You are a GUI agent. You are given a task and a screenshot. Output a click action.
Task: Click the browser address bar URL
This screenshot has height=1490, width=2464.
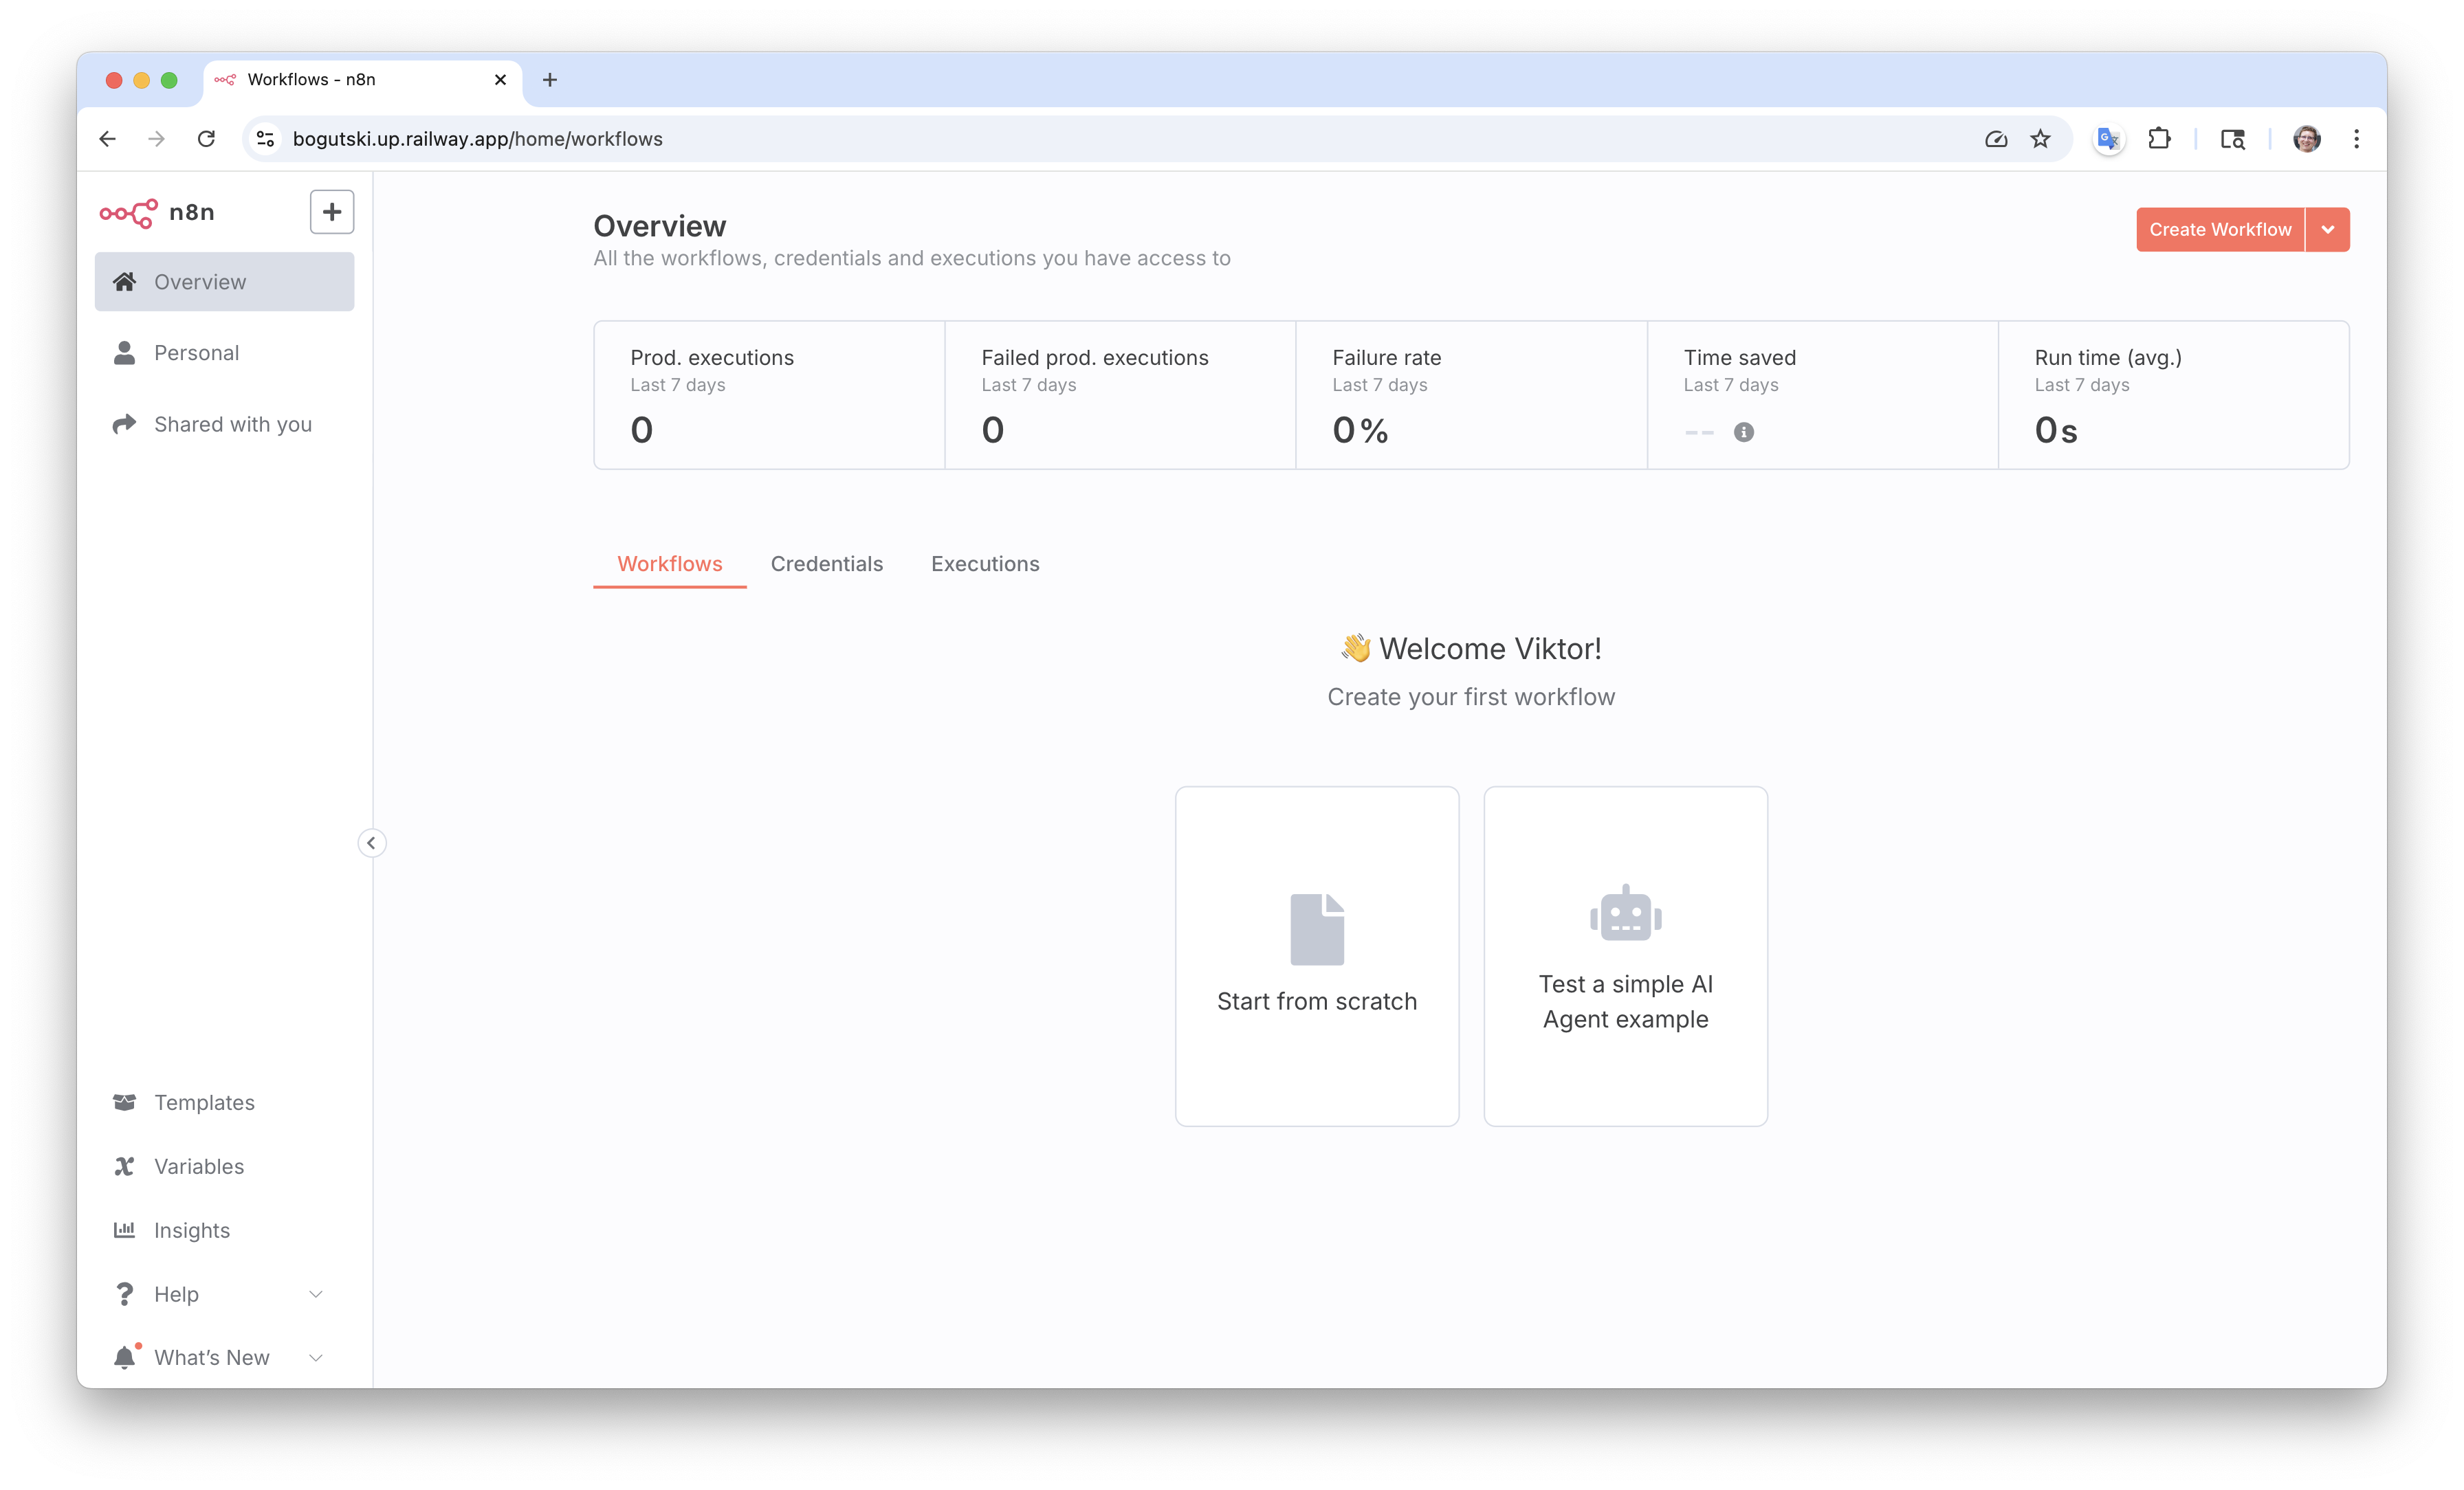(x=477, y=139)
